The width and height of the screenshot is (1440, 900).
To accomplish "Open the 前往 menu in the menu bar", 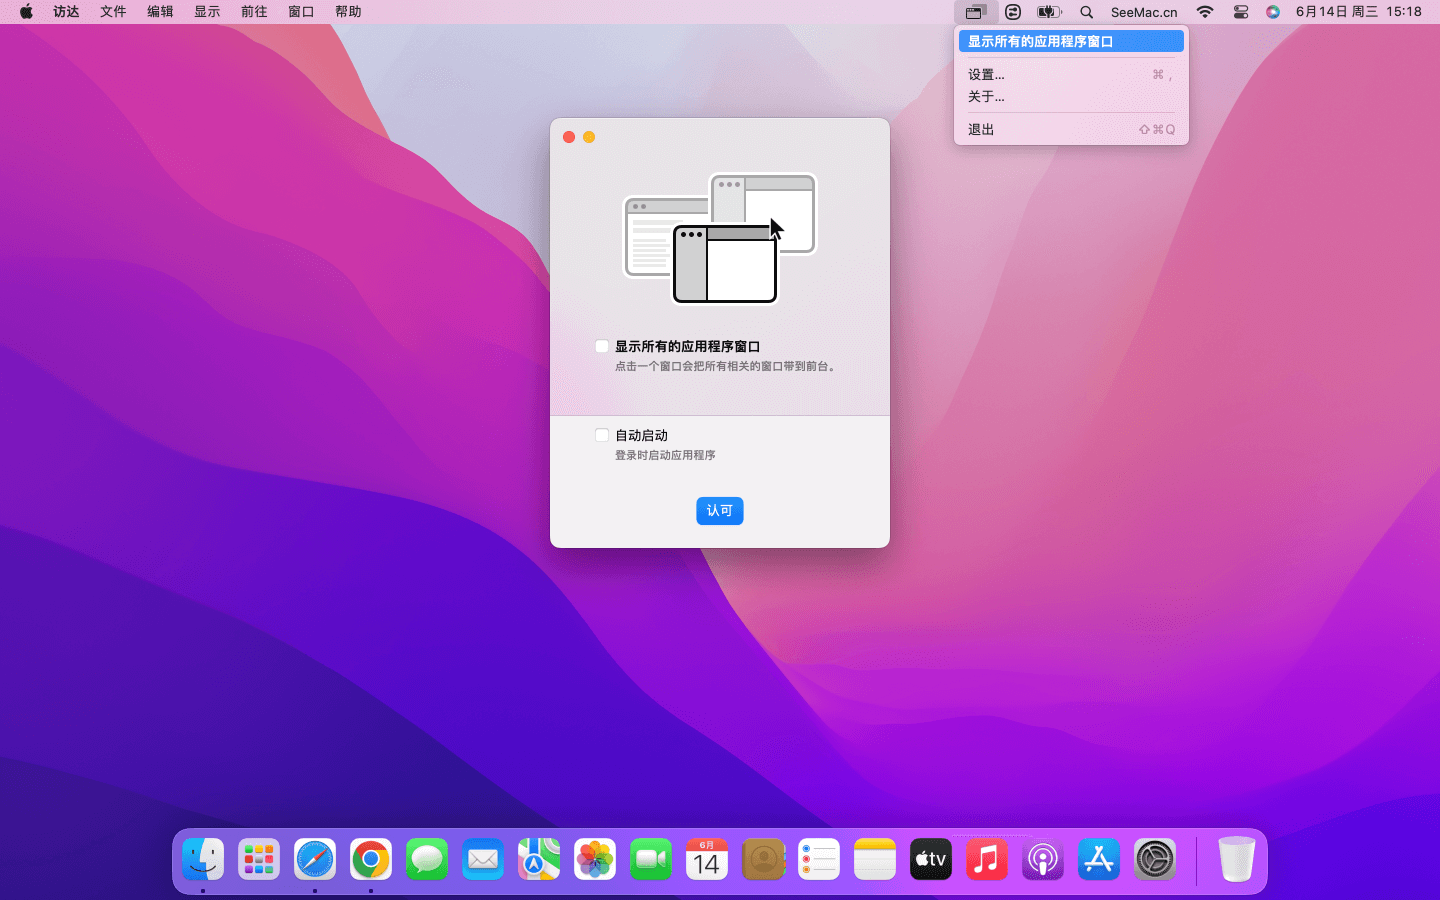I will (x=254, y=12).
